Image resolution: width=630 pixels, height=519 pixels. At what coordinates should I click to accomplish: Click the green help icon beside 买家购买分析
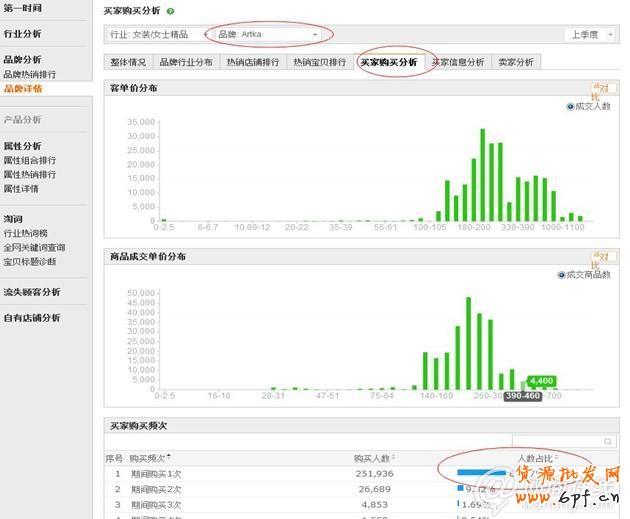click(170, 11)
